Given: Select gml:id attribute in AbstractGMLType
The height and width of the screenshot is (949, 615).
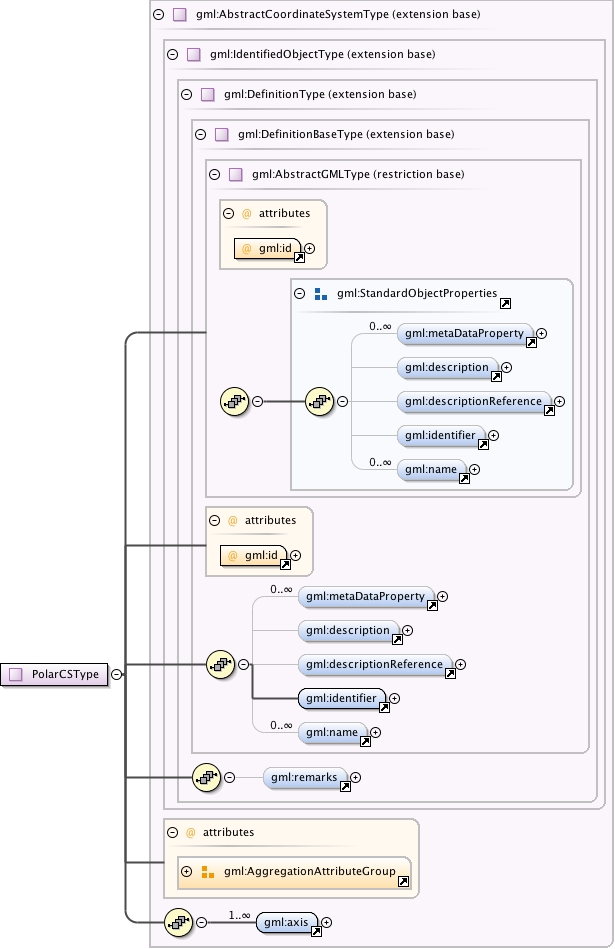Looking at the screenshot, I should click(x=267, y=249).
